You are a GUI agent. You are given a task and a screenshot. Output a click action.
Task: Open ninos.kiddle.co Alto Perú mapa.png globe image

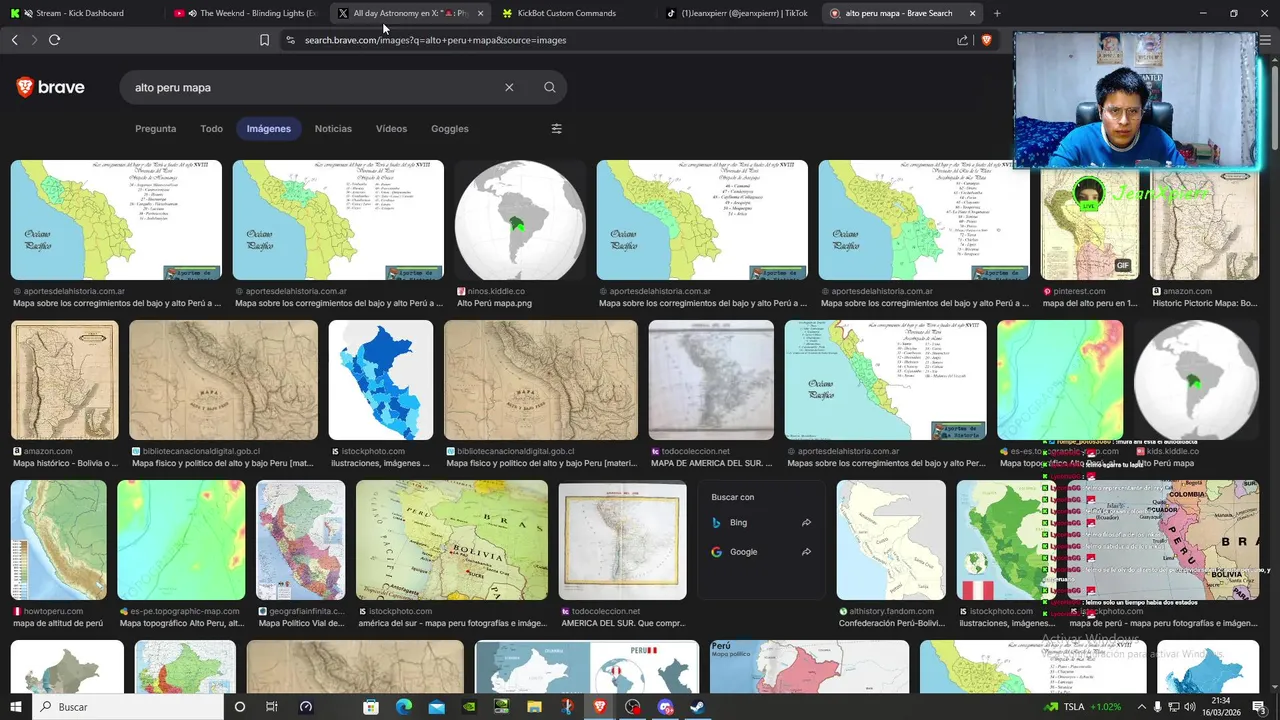click(520, 220)
